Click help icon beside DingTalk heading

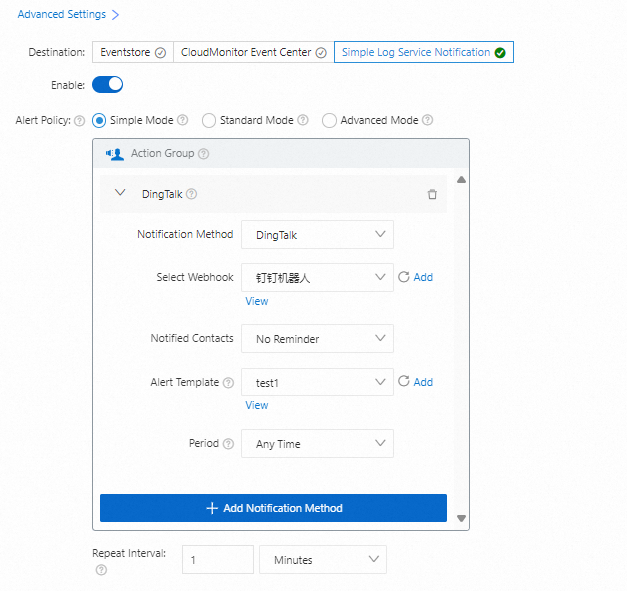click(192, 194)
